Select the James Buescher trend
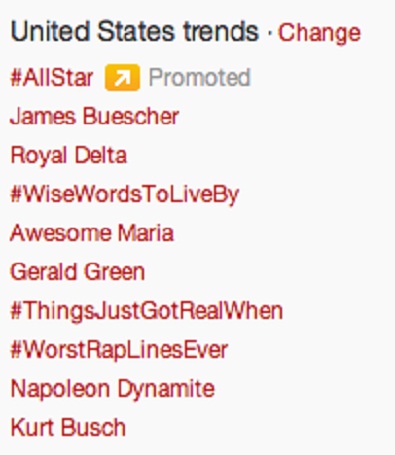Viewport: 395px width, 455px height. [x=95, y=117]
